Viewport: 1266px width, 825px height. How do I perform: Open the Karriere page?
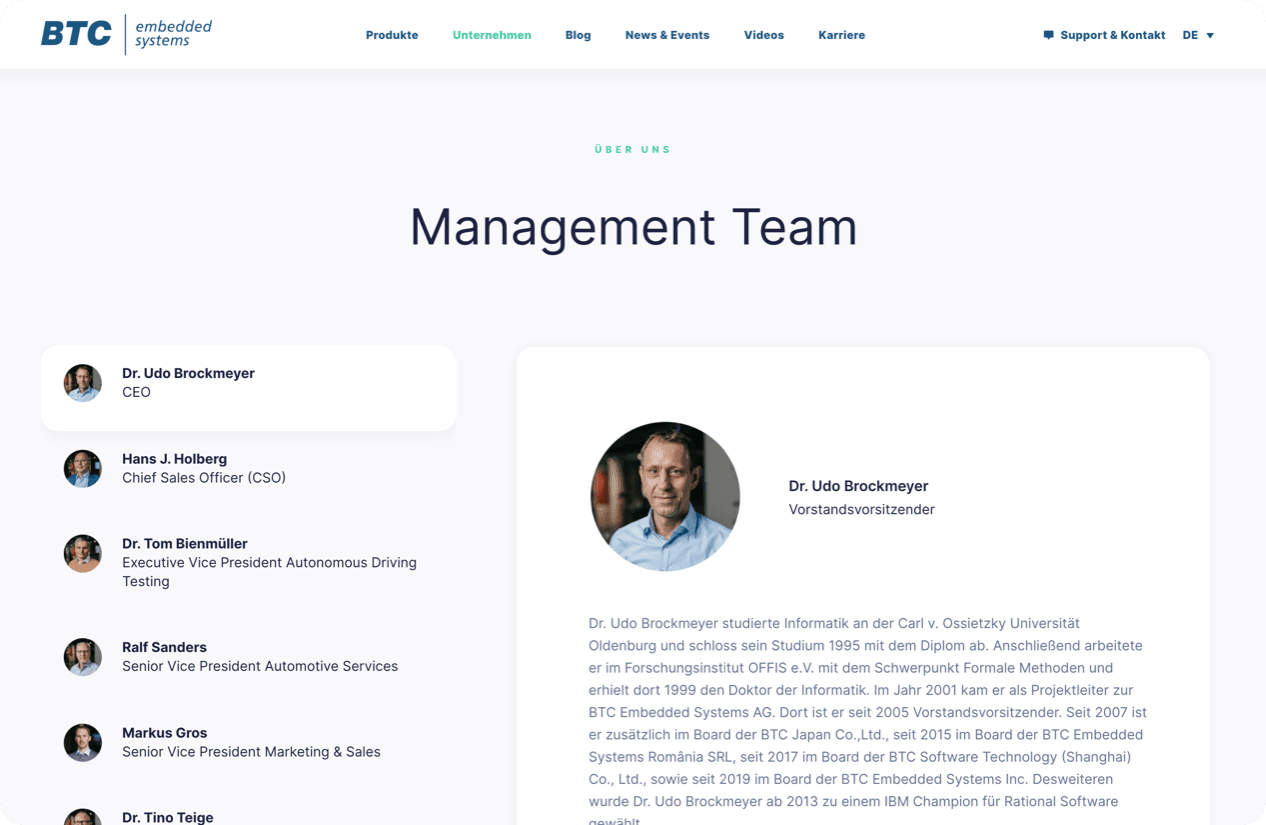point(842,35)
